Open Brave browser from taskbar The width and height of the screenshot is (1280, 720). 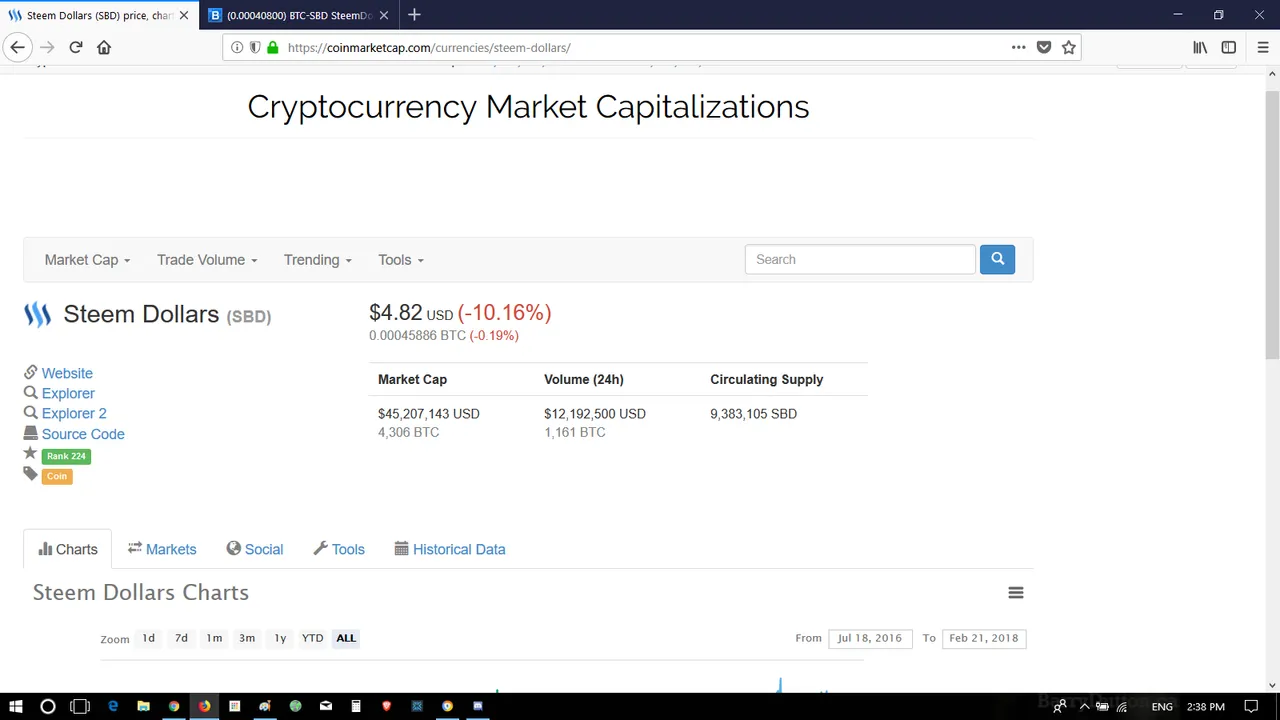coord(386,706)
